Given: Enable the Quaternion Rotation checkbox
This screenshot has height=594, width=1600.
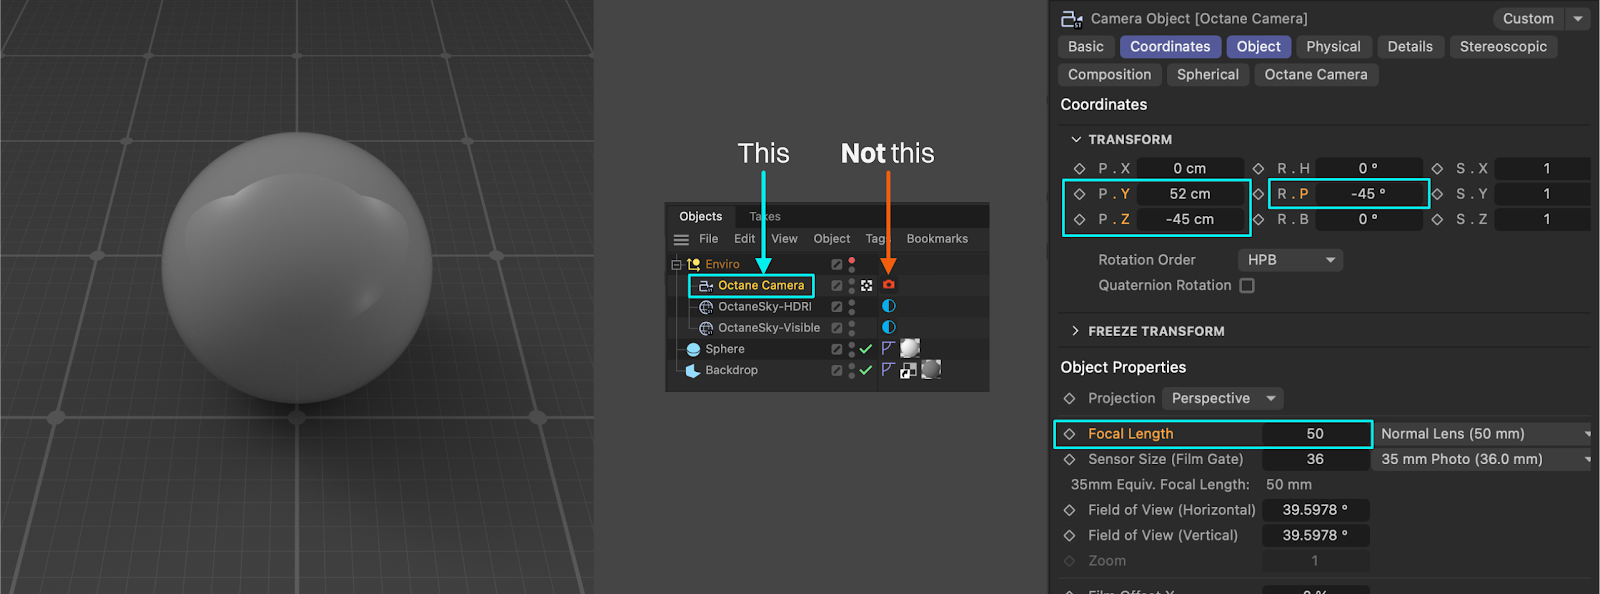Looking at the screenshot, I should point(1247,285).
